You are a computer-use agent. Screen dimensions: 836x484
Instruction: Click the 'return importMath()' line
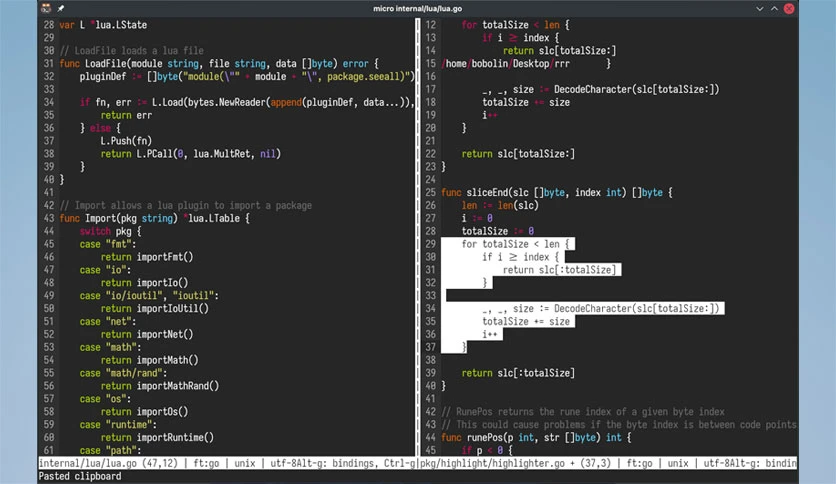[x=149, y=360]
